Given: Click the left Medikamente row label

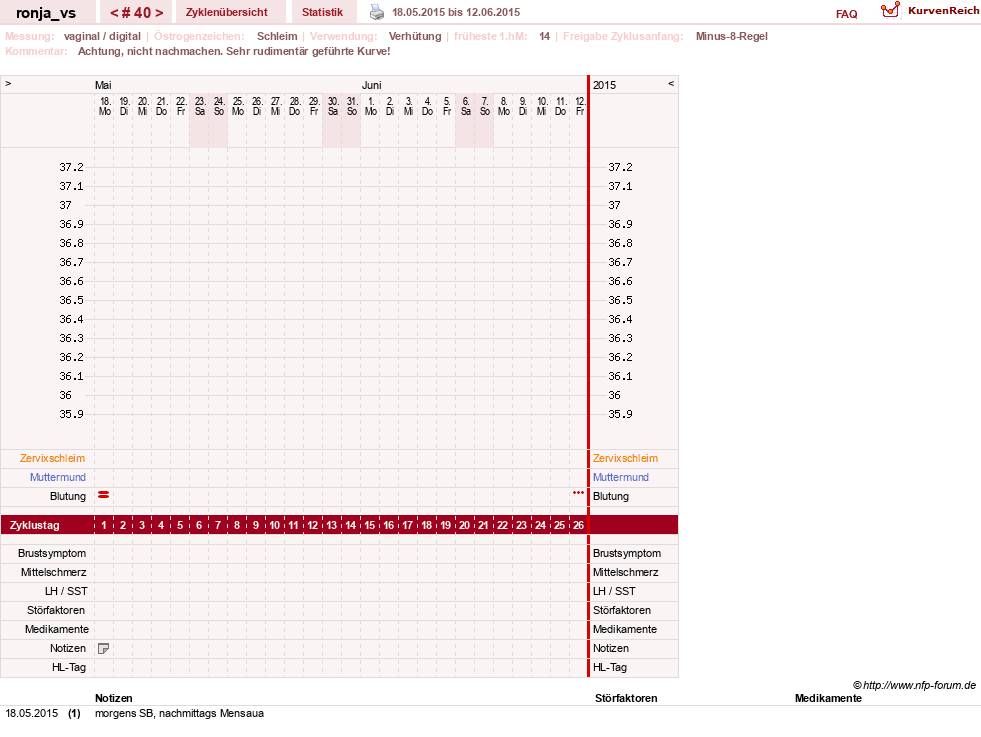Looking at the screenshot, I should (57, 629).
